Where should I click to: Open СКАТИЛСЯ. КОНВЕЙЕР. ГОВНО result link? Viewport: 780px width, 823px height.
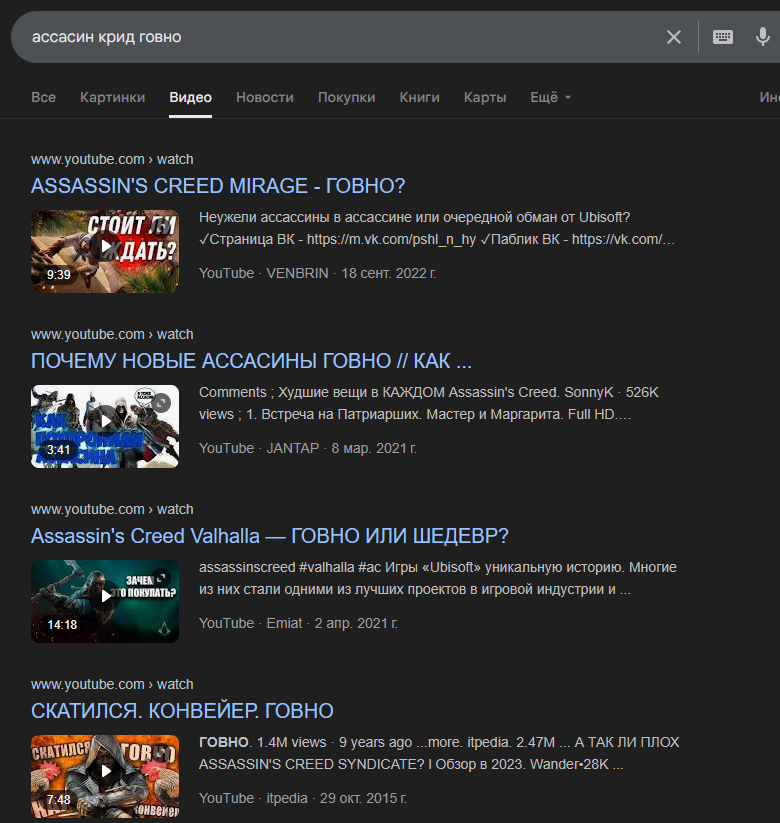tap(182, 711)
